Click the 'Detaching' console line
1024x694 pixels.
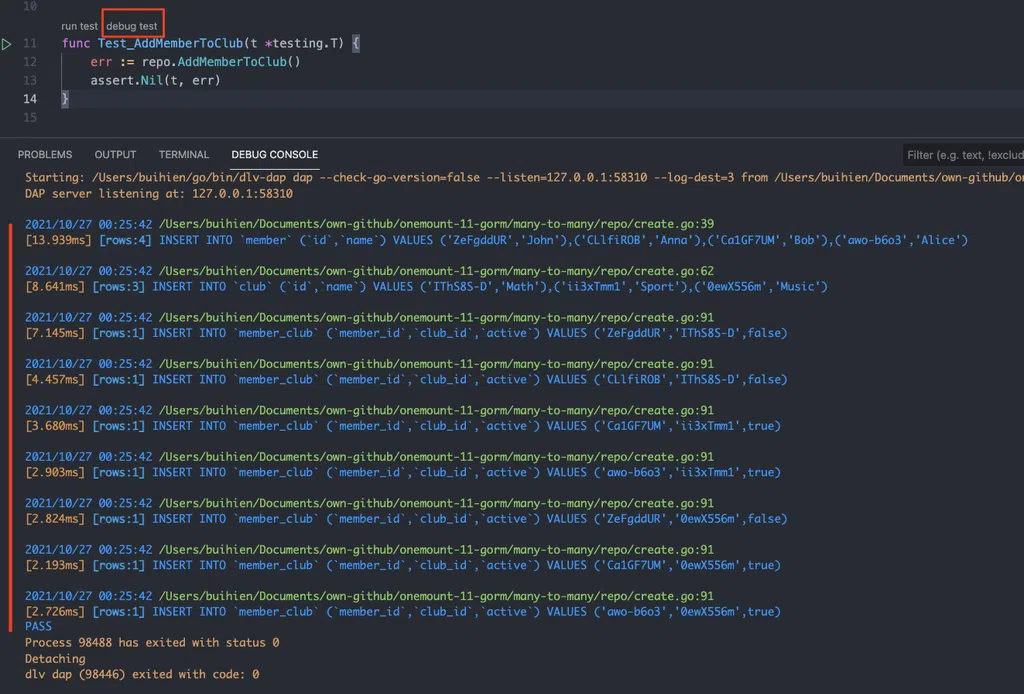(x=55, y=659)
